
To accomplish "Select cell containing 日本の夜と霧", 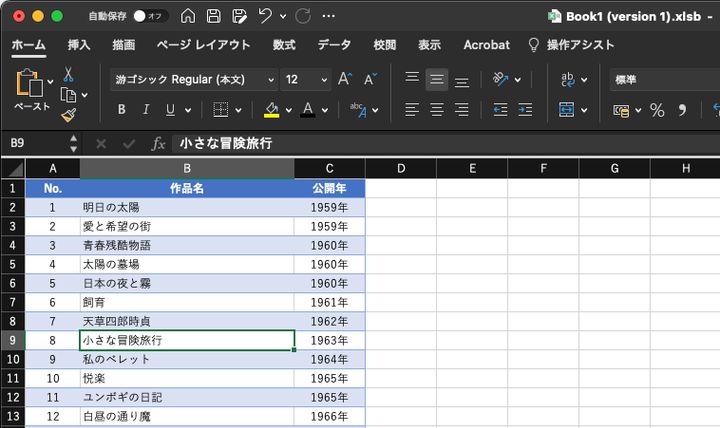I will click(x=187, y=283).
